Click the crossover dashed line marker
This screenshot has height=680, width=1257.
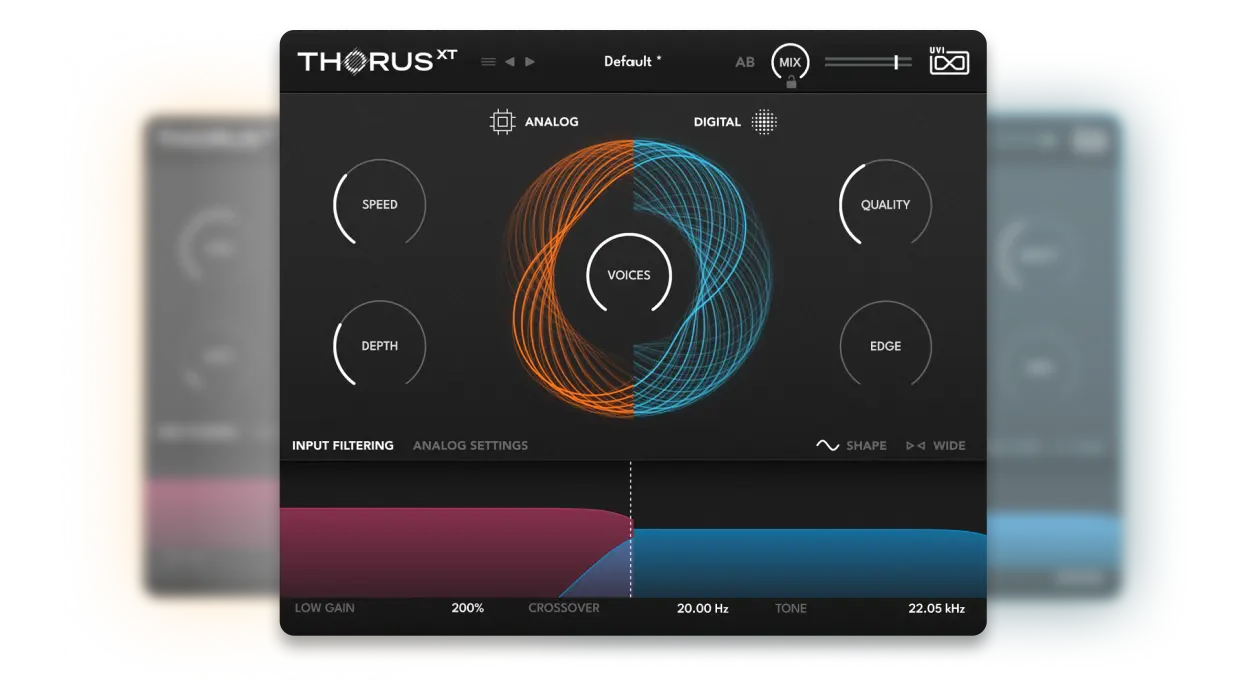[631, 528]
